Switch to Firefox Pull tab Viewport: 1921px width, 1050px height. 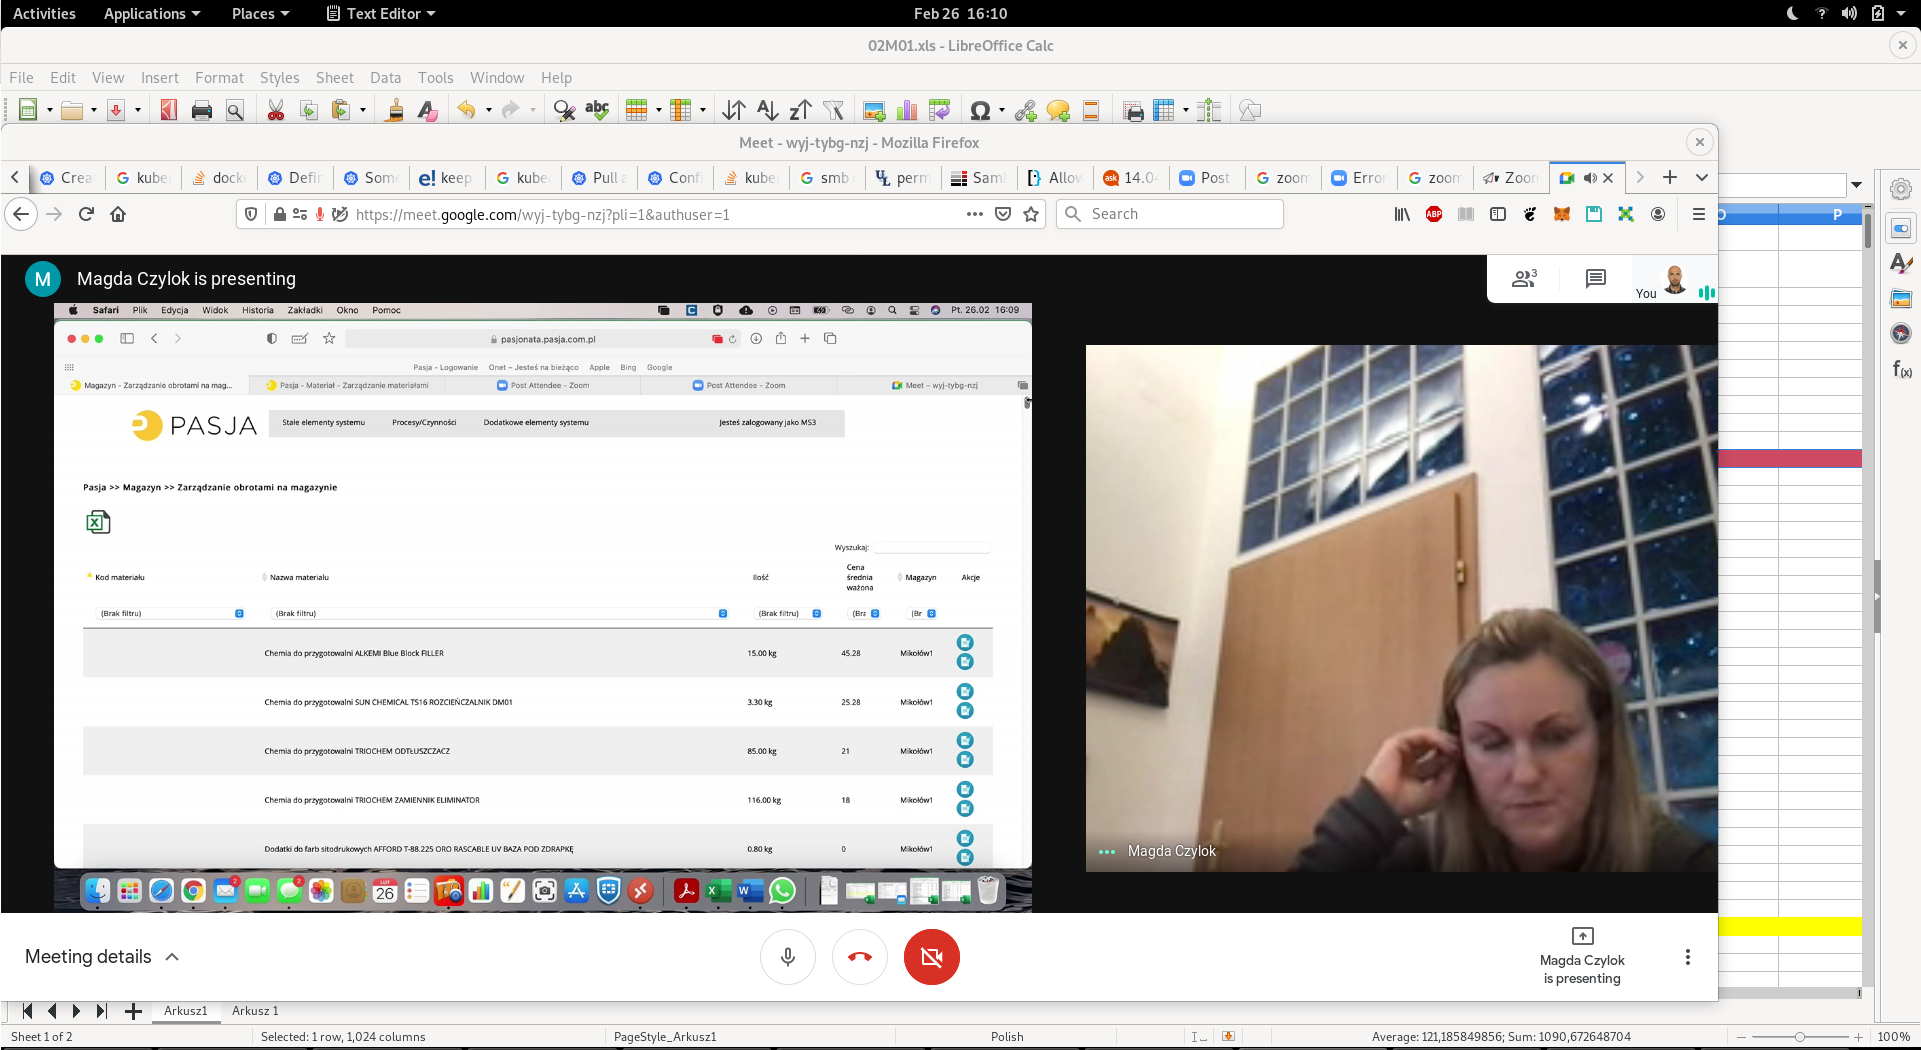600,178
